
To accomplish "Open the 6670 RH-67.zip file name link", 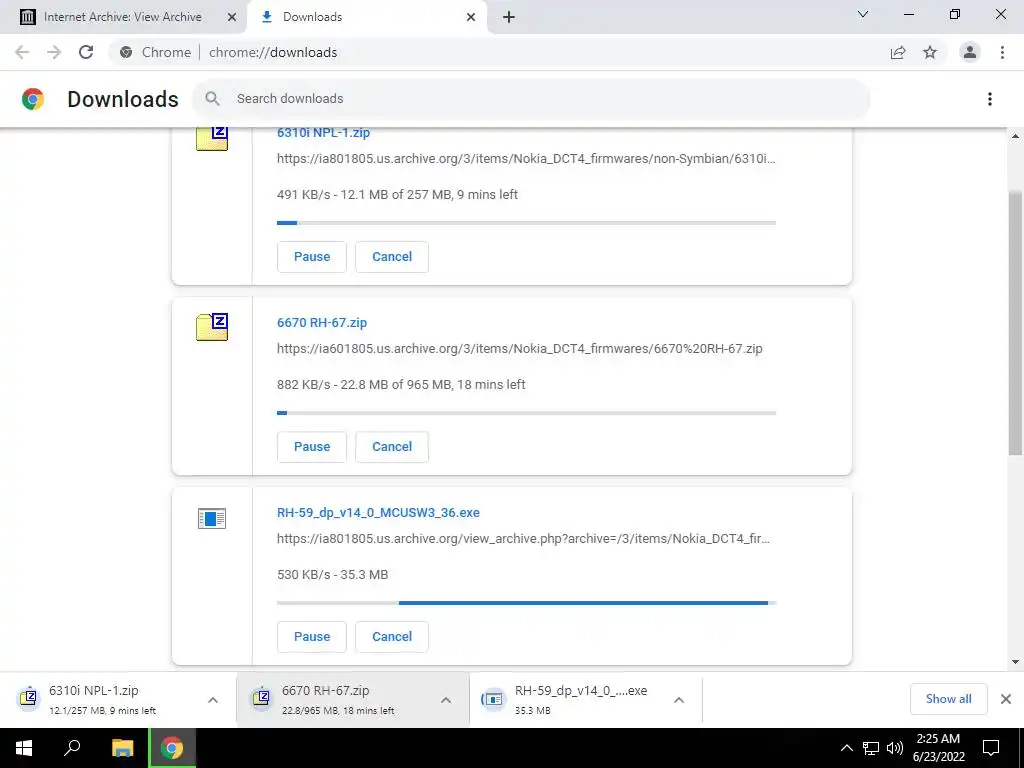I will (322, 323).
